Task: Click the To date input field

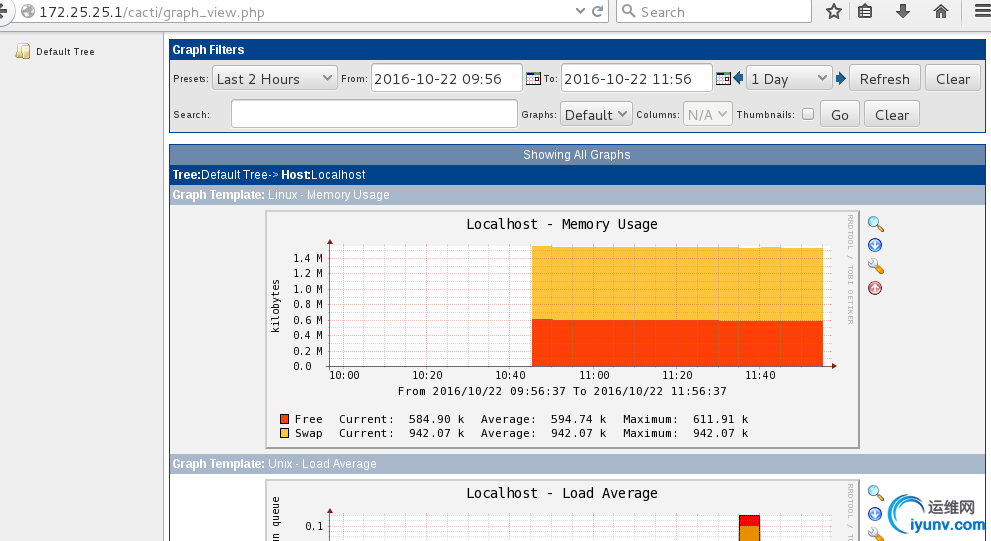Action: 636,78
